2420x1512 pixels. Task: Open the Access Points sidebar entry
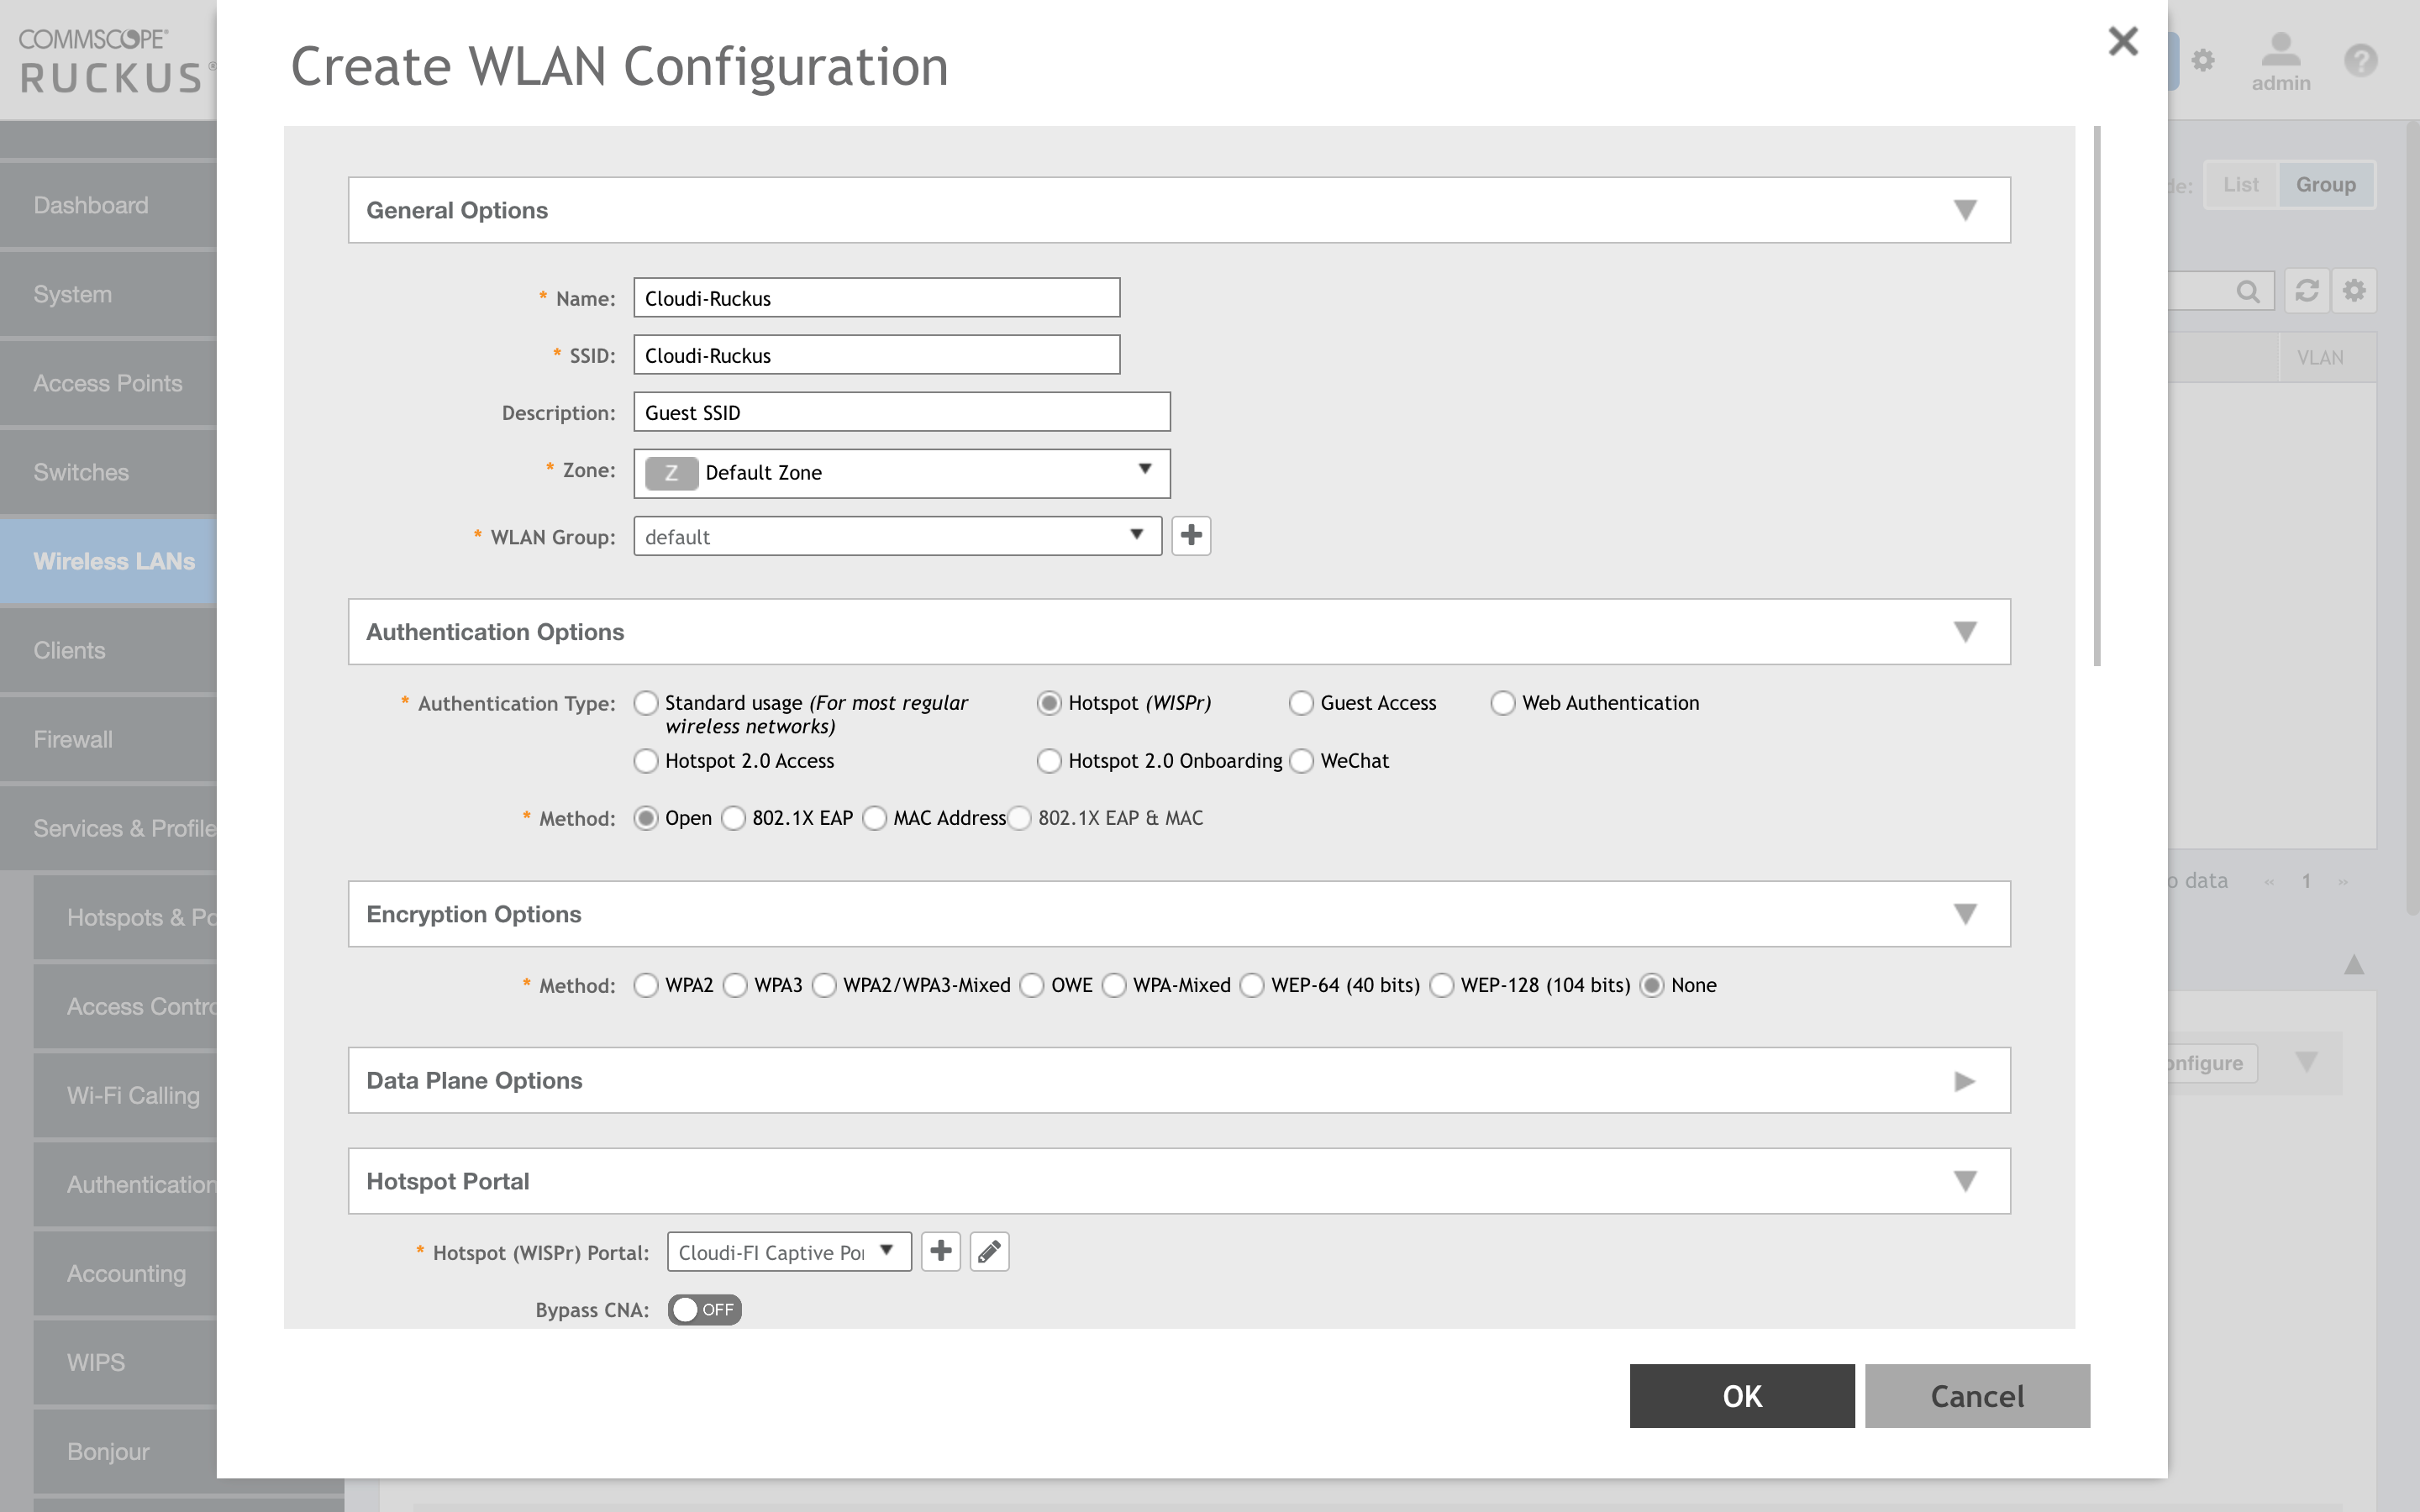click(107, 383)
